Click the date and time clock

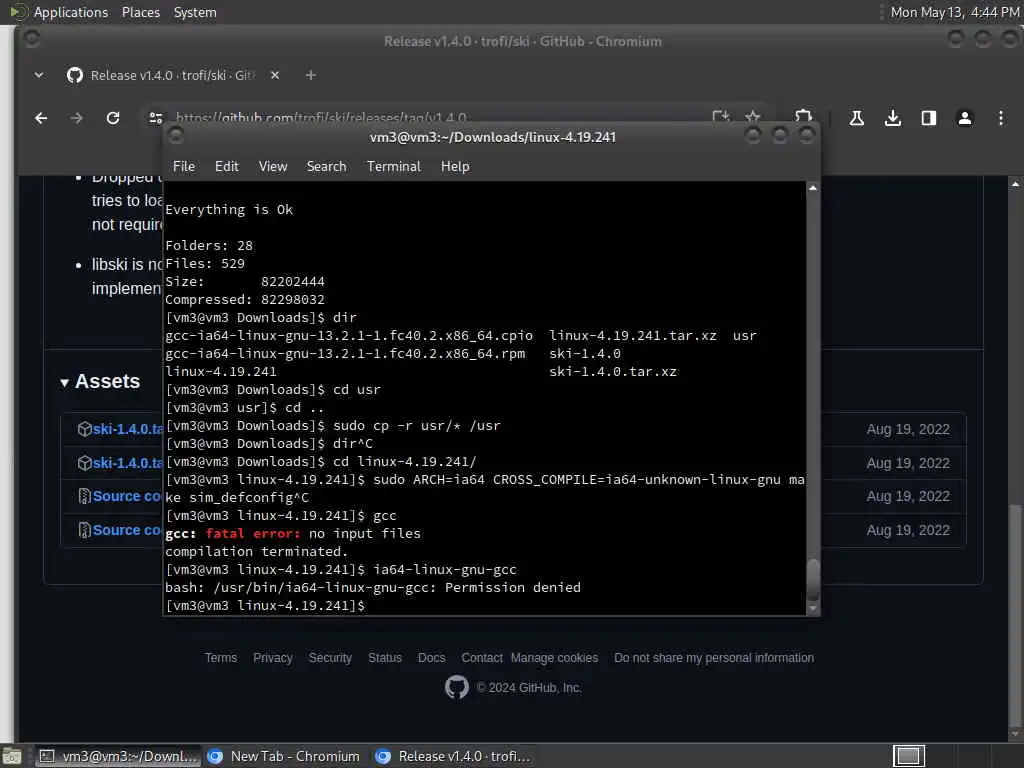pyautogui.click(x=955, y=12)
